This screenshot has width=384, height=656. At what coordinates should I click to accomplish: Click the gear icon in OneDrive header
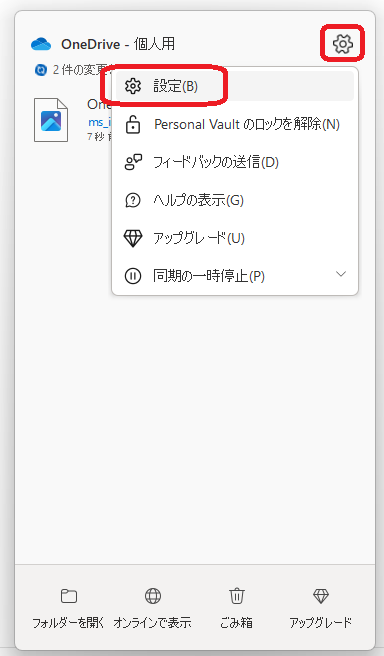[343, 44]
